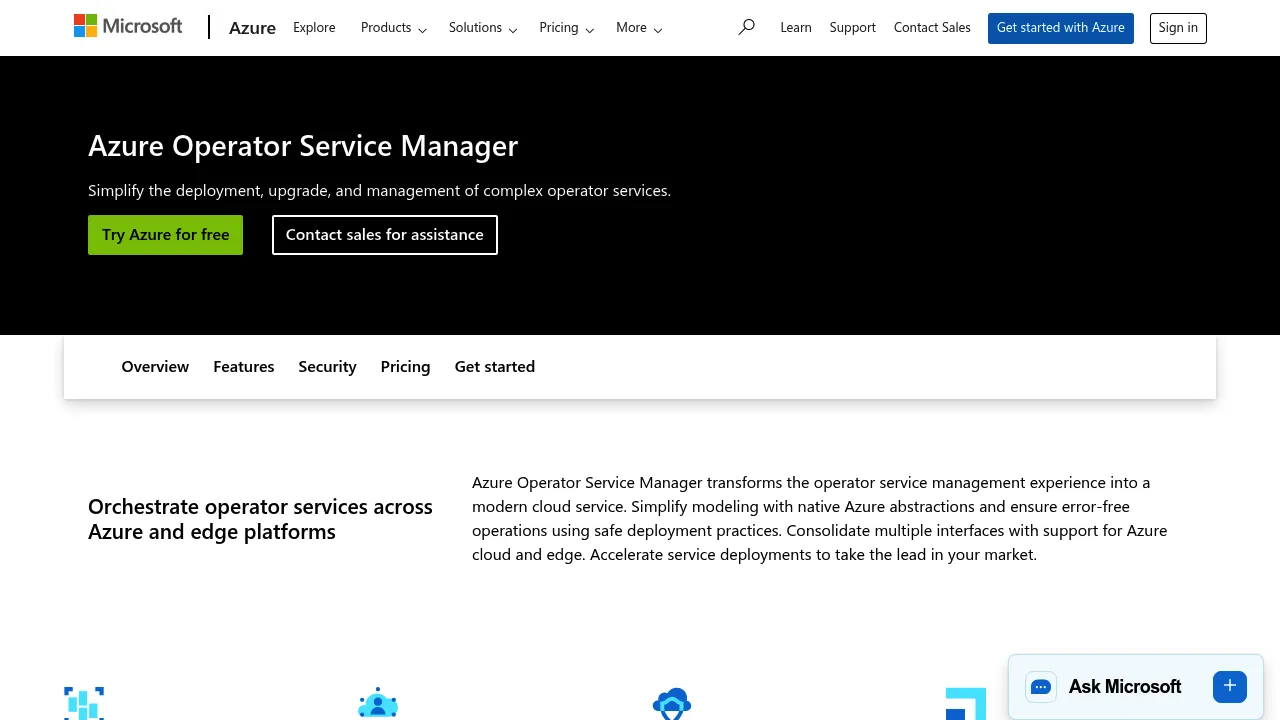Open the Get started section tab
1280x720 pixels.
495,367
